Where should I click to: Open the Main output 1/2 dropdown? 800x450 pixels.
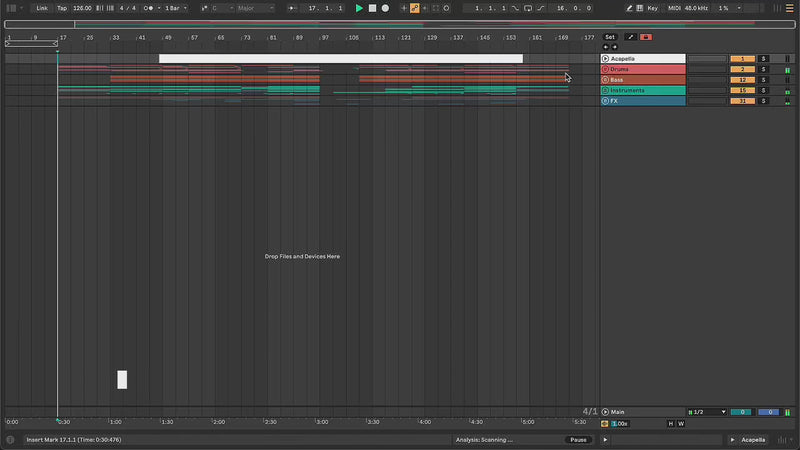click(x=707, y=412)
